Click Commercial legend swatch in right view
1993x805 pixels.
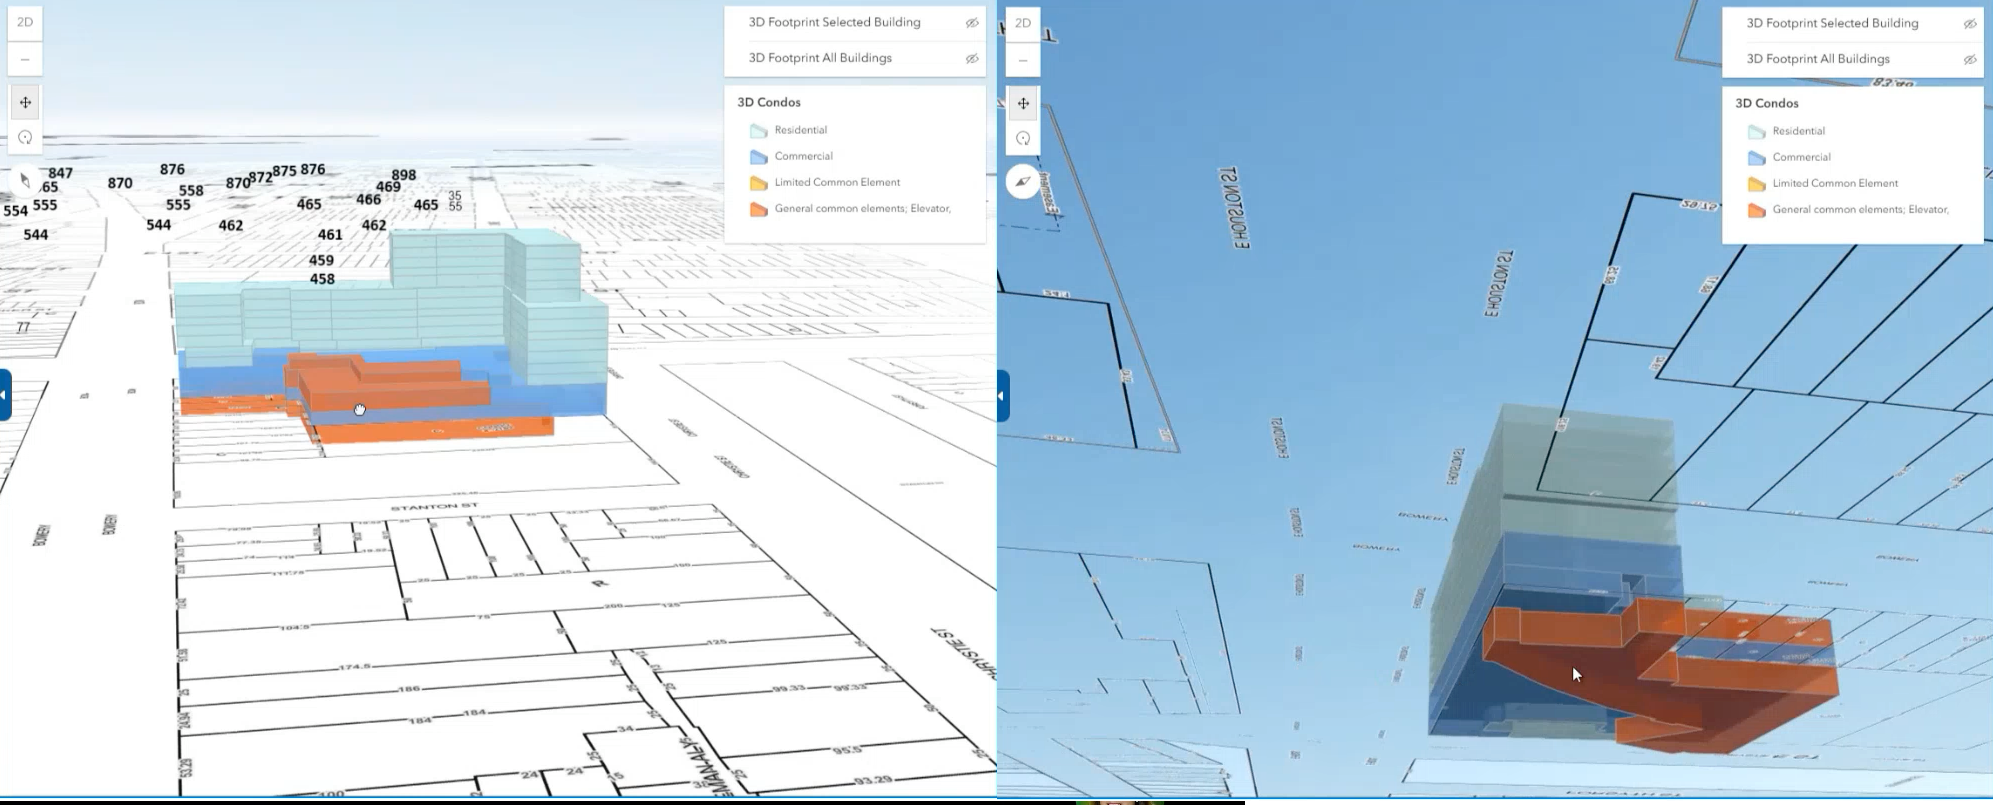pos(1757,158)
